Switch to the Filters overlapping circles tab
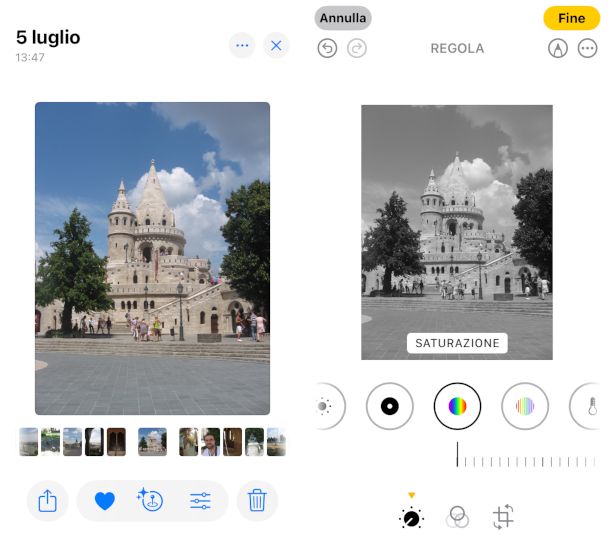Screen dimensions: 610x541 457,517
